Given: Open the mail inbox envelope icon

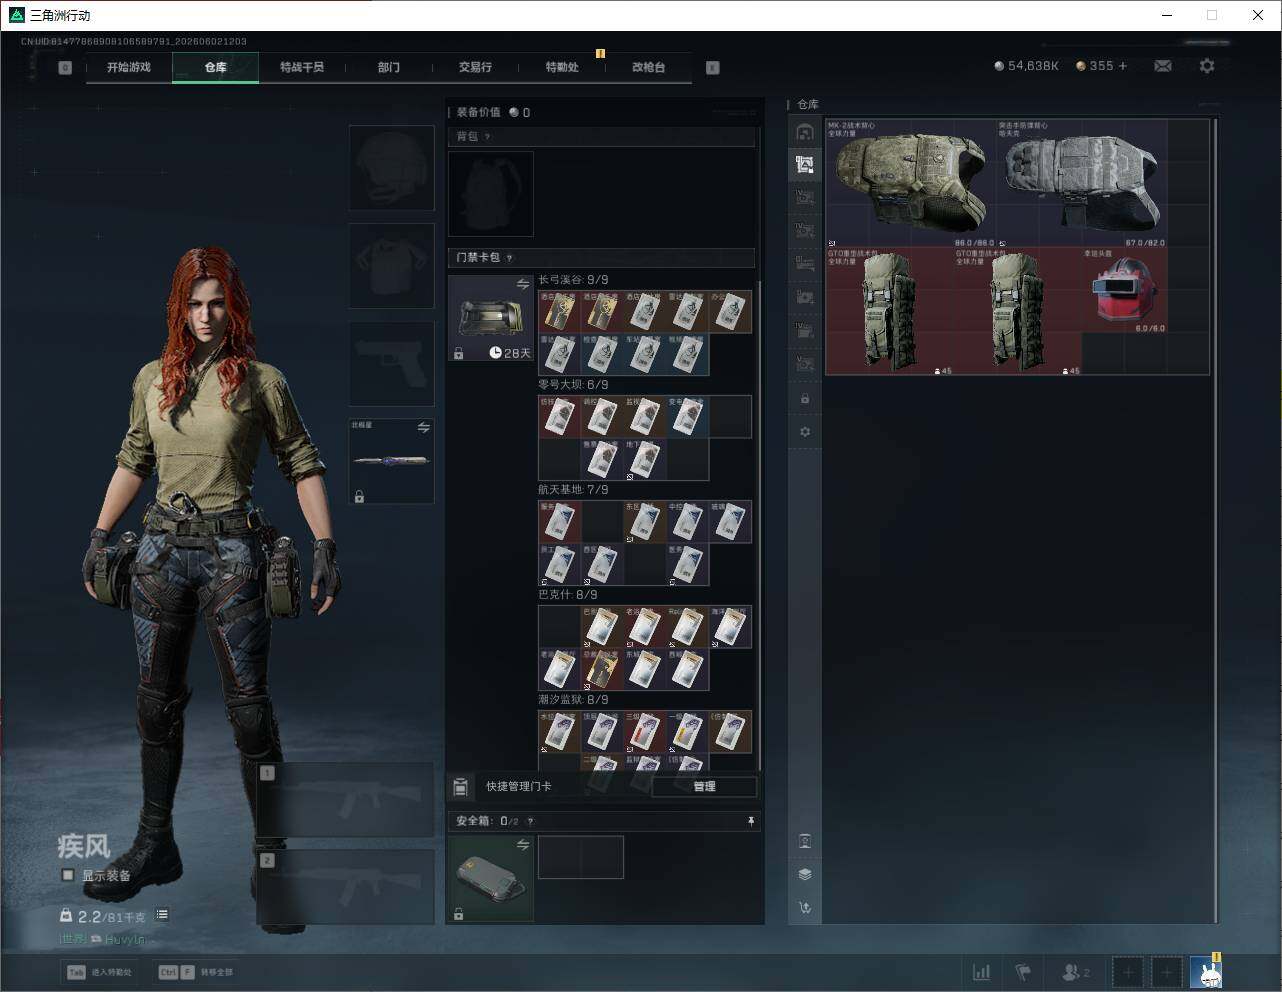Looking at the screenshot, I should point(1163,66).
